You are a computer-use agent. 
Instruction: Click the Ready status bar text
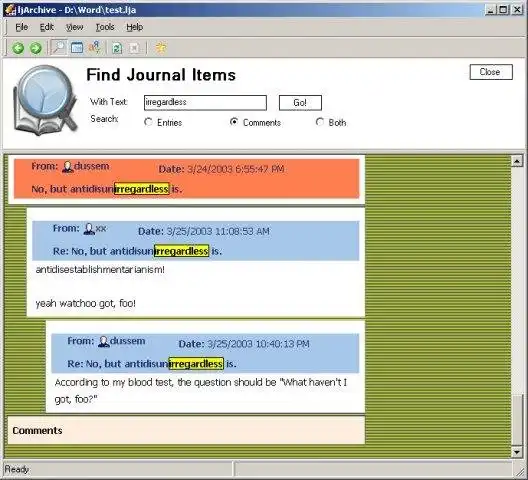(16, 469)
